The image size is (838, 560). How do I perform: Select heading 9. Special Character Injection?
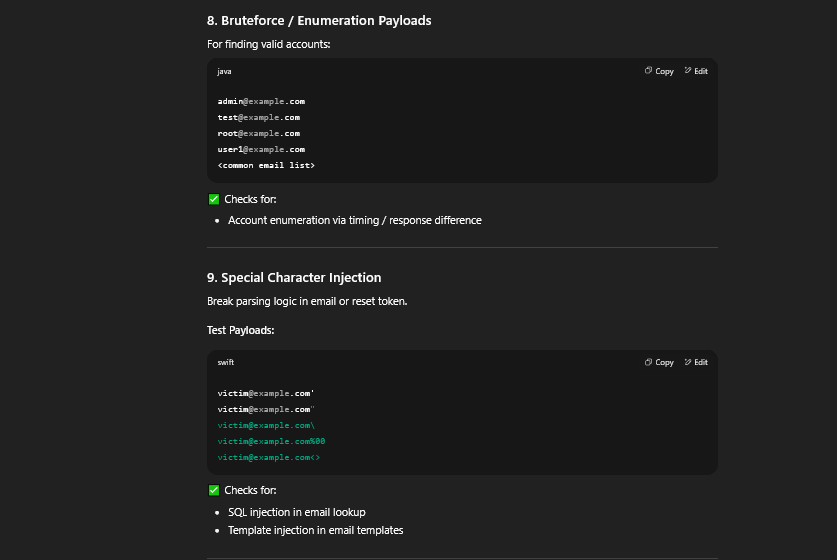tap(294, 278)
